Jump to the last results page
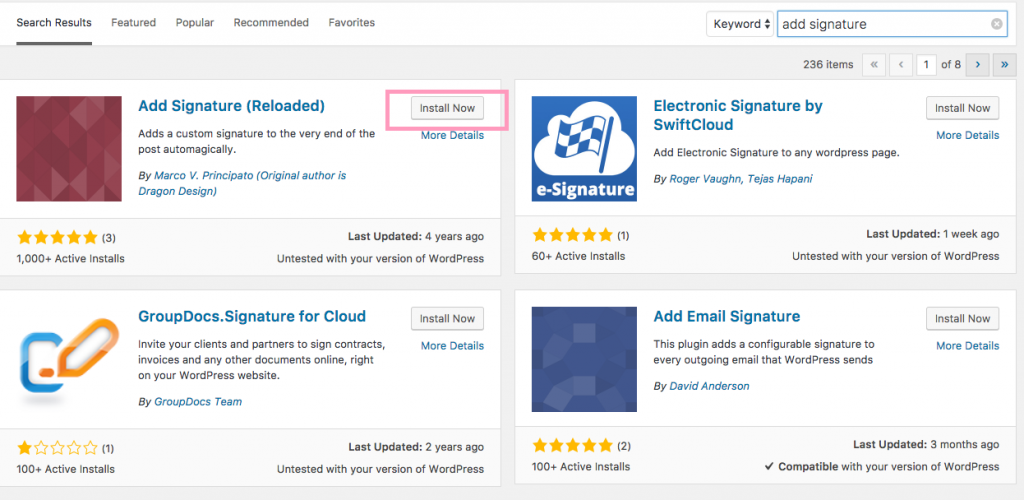 [x=1004, y=64]
